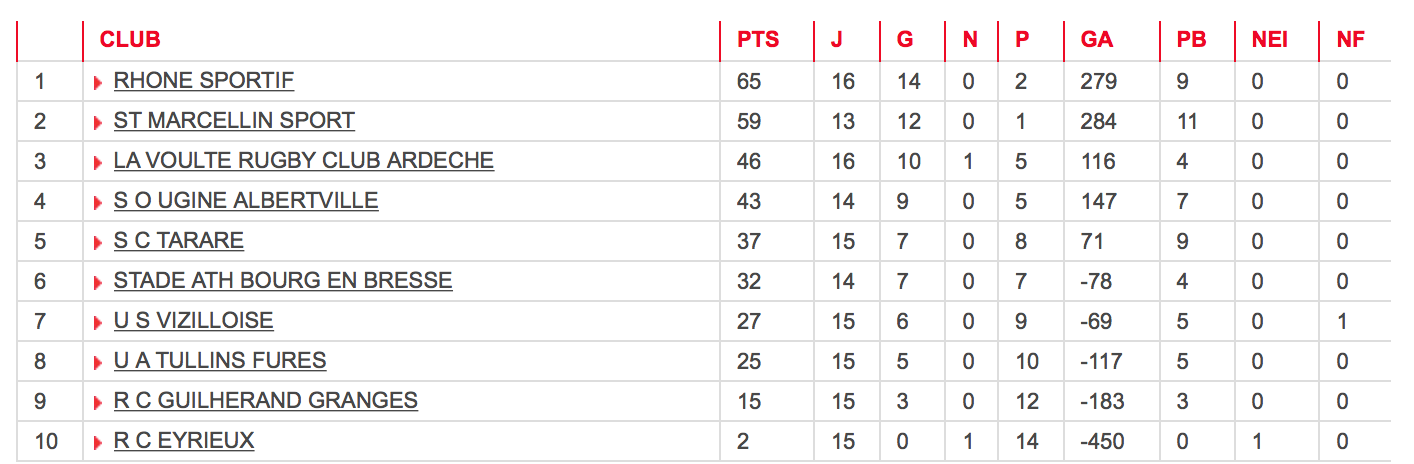1414x464 pixels.
Task: Click the red arrow beside LA VOULTE RUGBY CLUB ARDECHE
Action: pyautogui.click(x=98, y=163)
